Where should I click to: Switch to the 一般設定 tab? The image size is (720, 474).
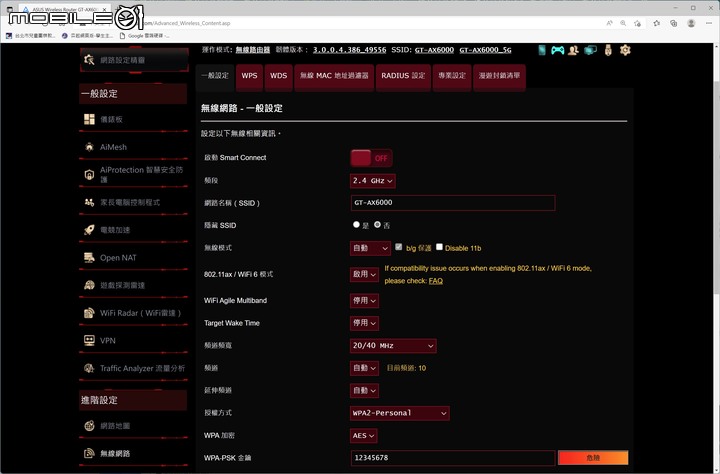pos(215,76)
